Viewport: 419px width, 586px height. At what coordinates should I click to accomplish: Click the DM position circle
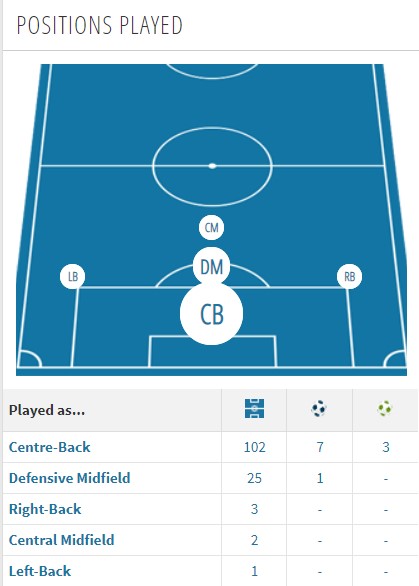click(x=212, y=266)
